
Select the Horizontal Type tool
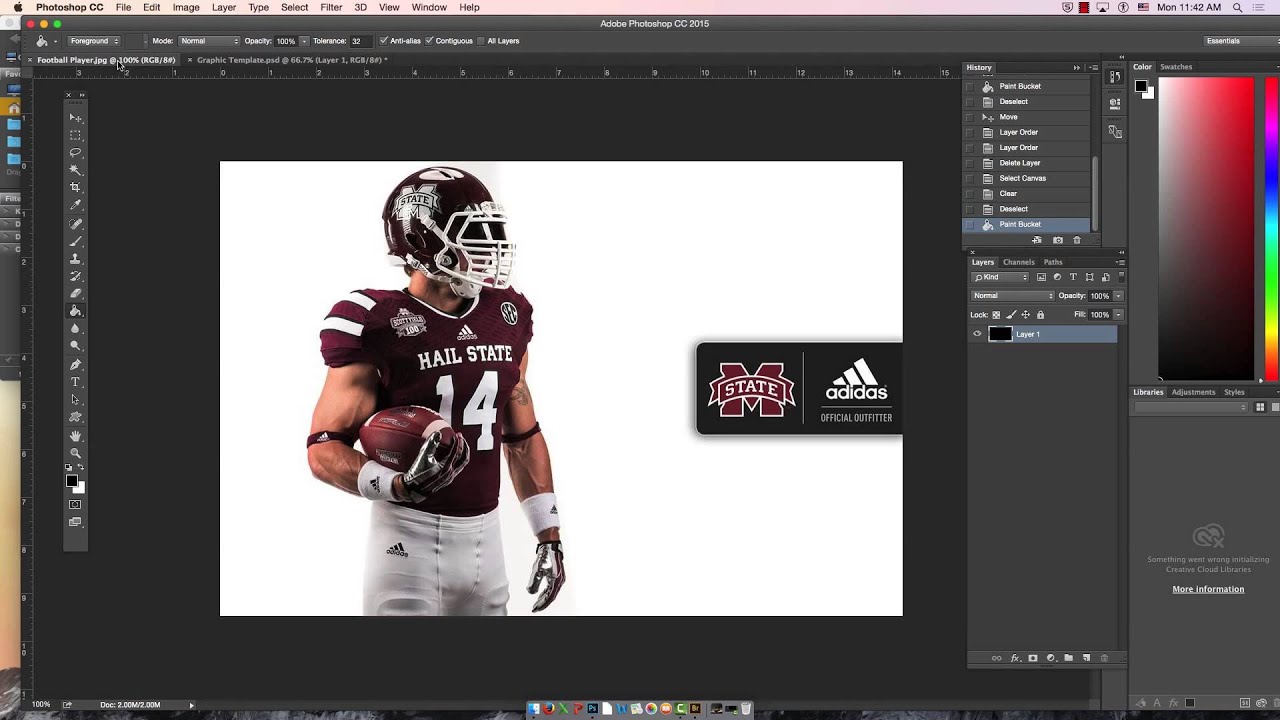[x=75, y=382]
